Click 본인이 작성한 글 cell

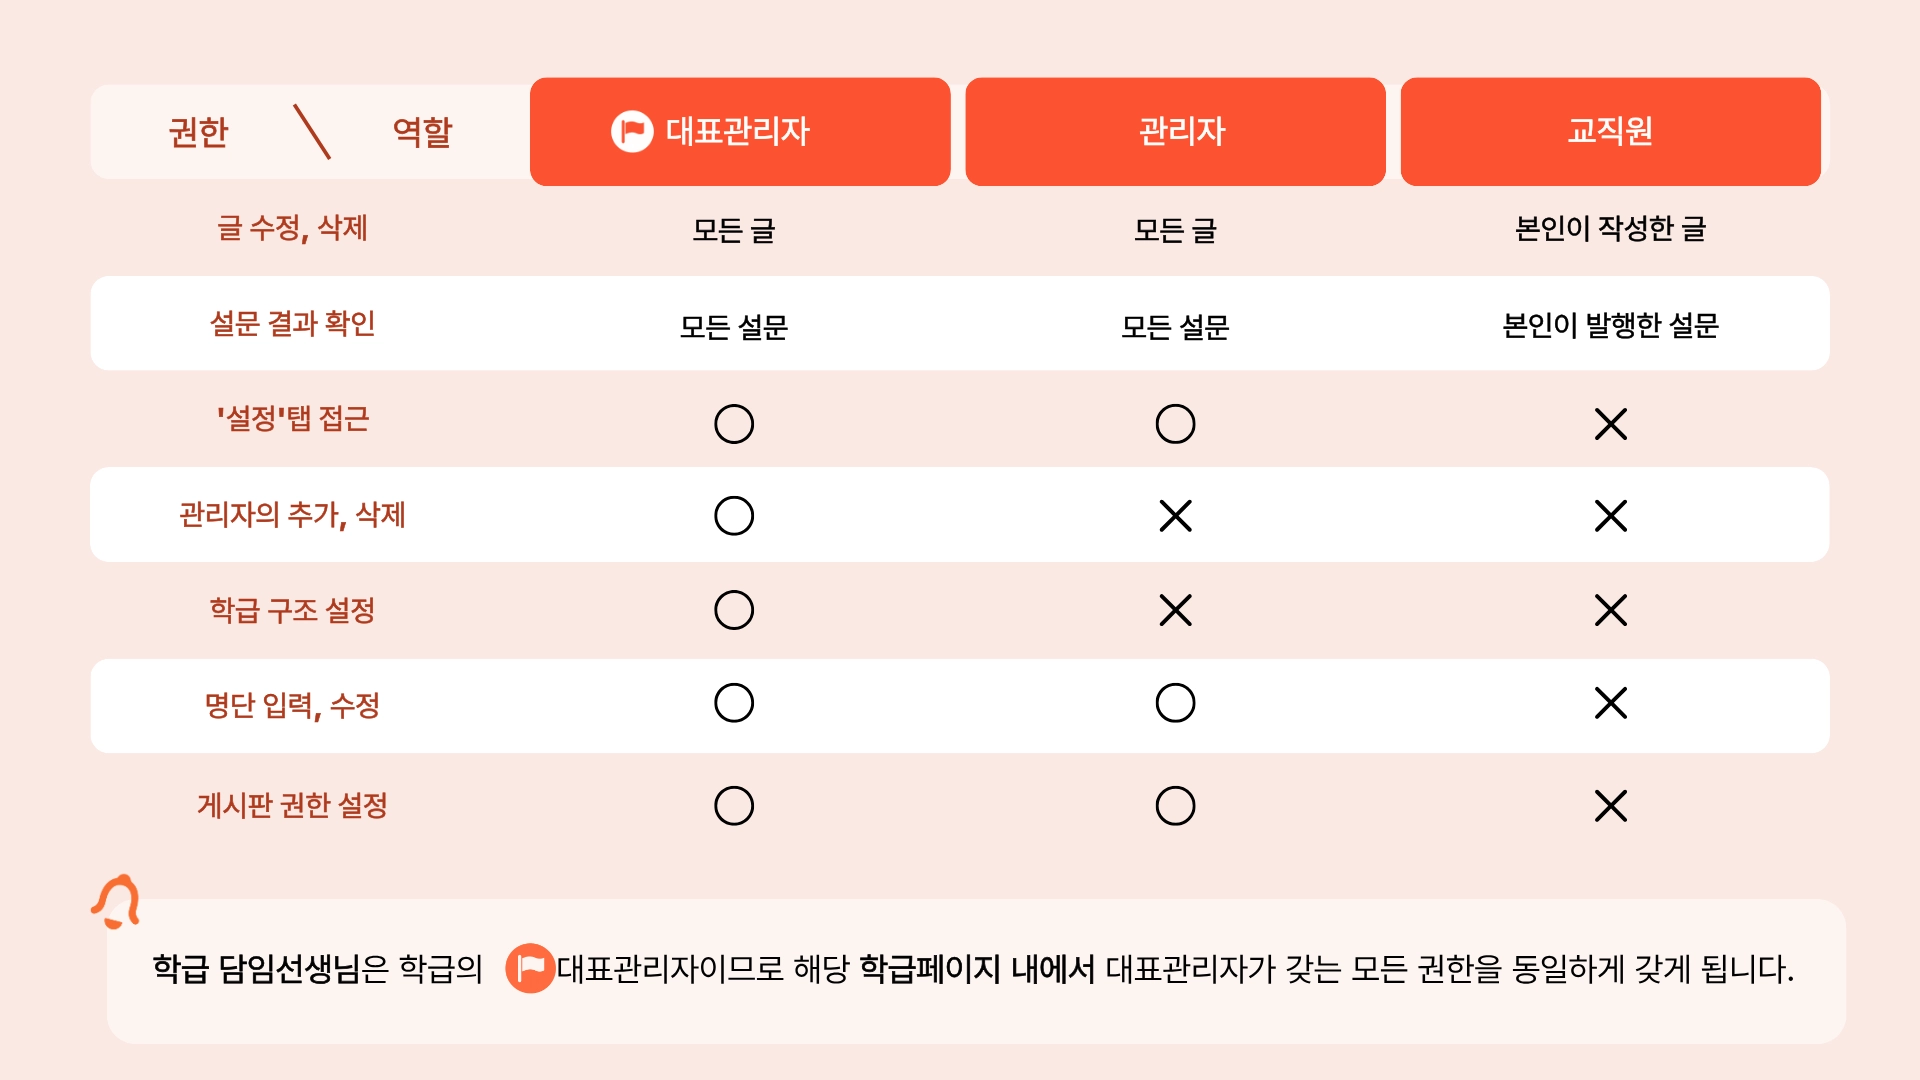tap(1610, 229)
